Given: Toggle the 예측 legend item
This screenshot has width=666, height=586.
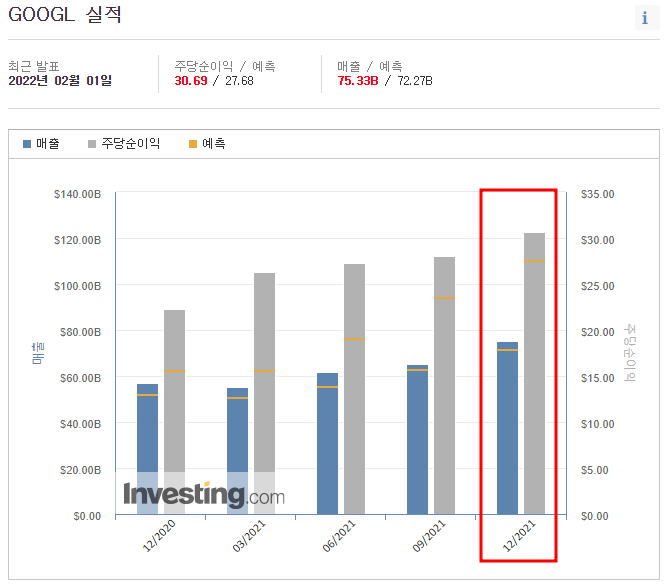Looking at the screenshot, I should coord(207,144).
